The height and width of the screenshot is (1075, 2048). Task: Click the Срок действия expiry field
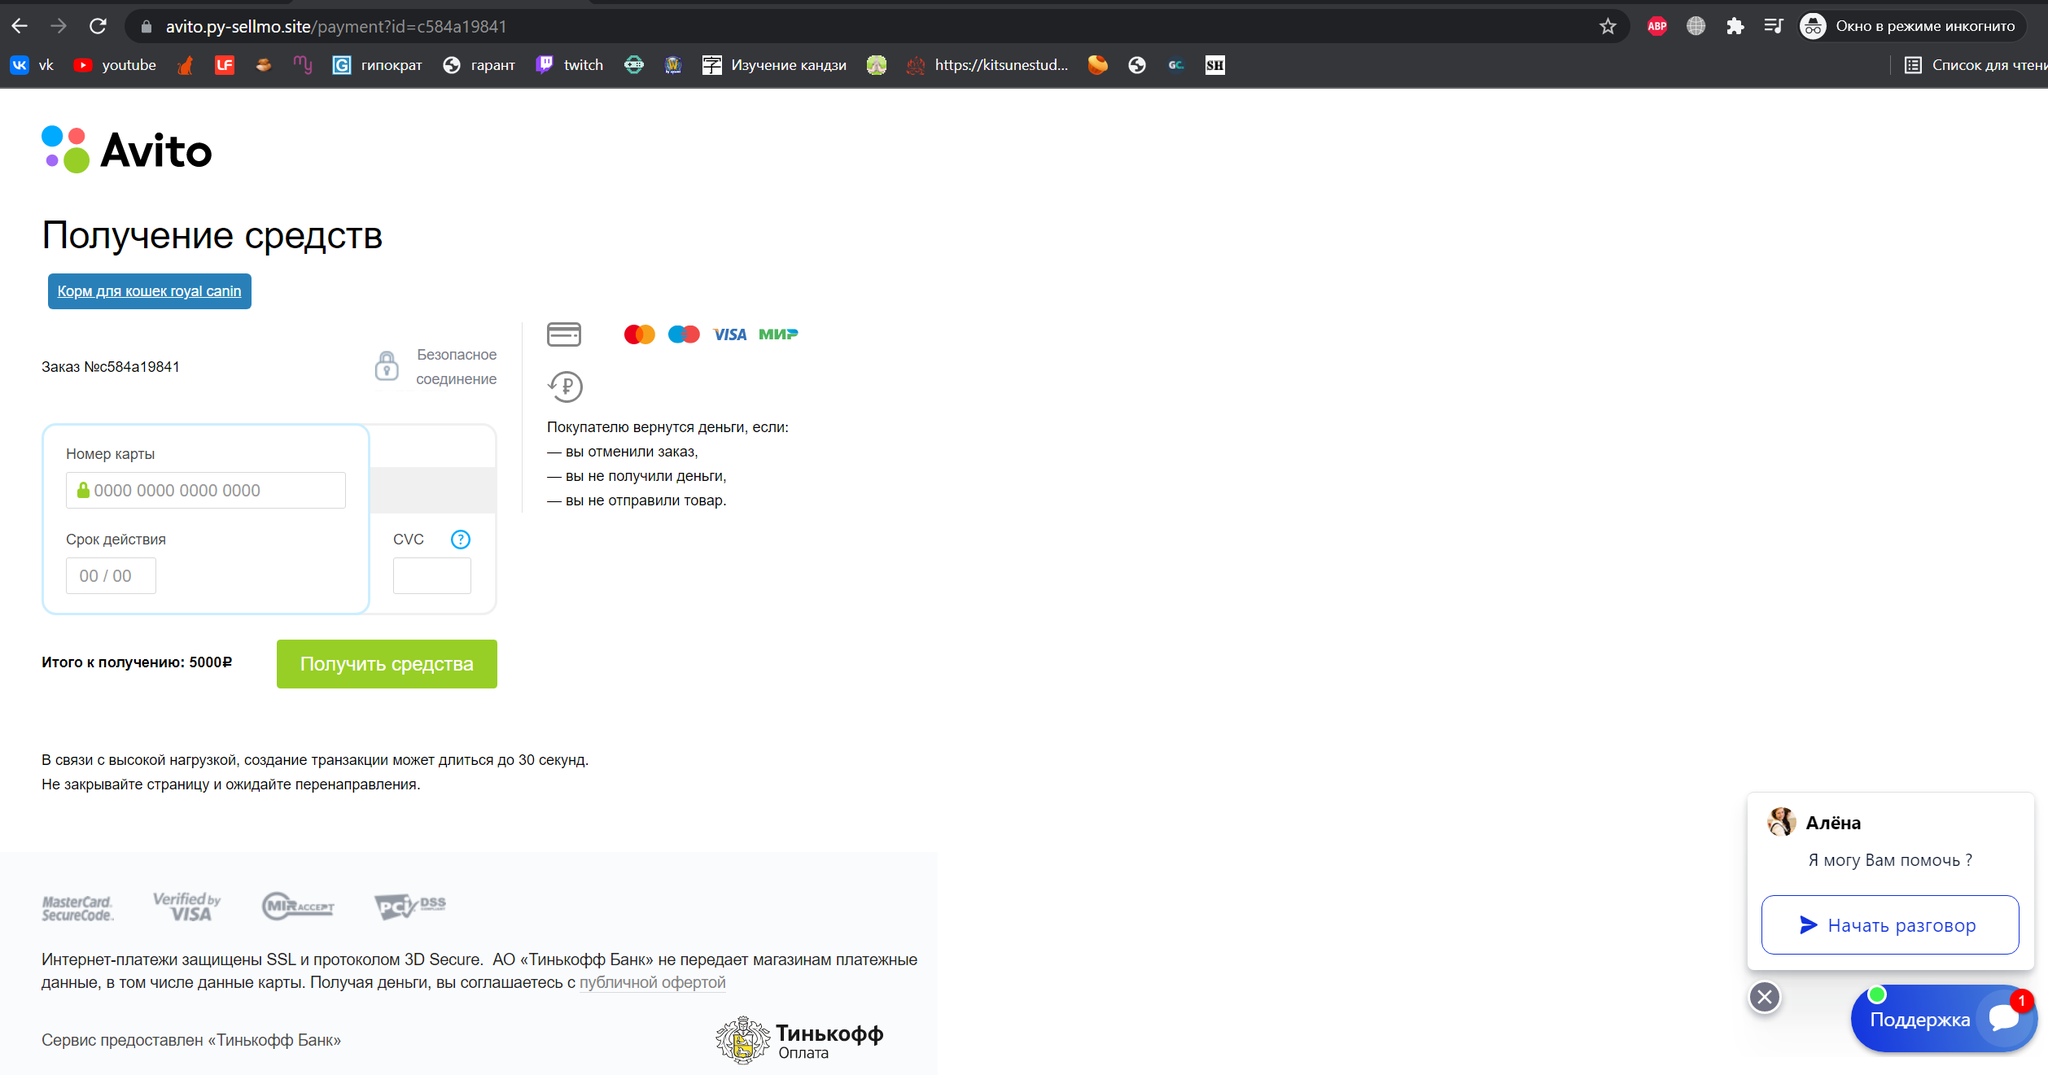(x=111, y=576)
